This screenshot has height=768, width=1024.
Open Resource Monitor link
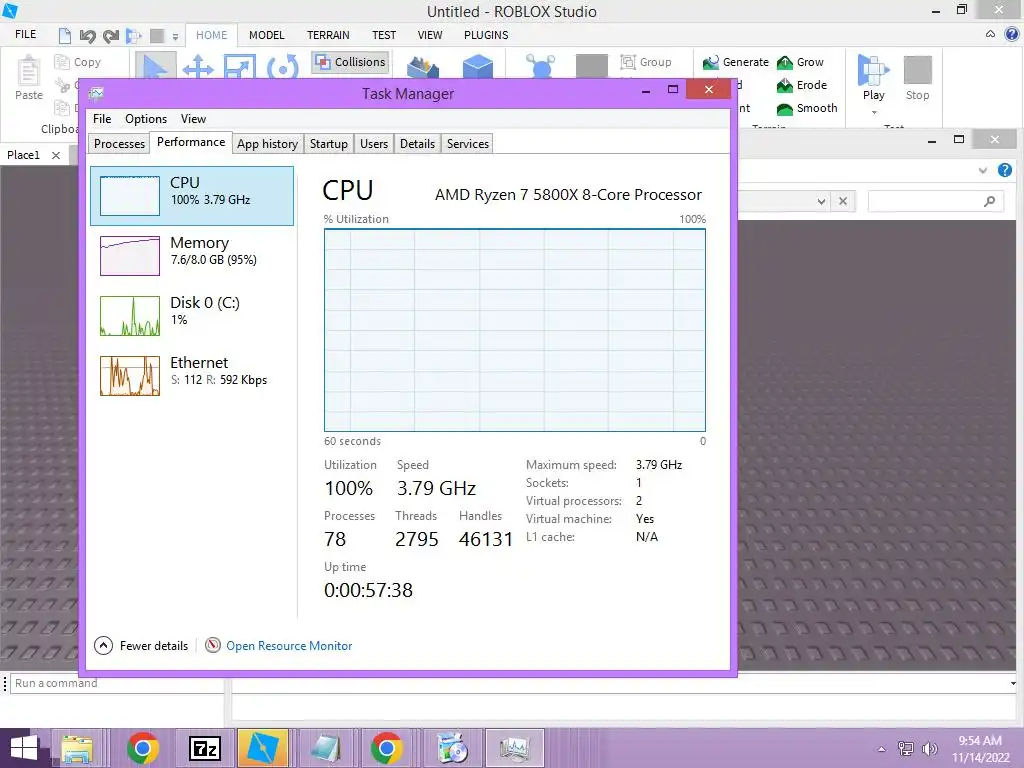tap(289, 646)
